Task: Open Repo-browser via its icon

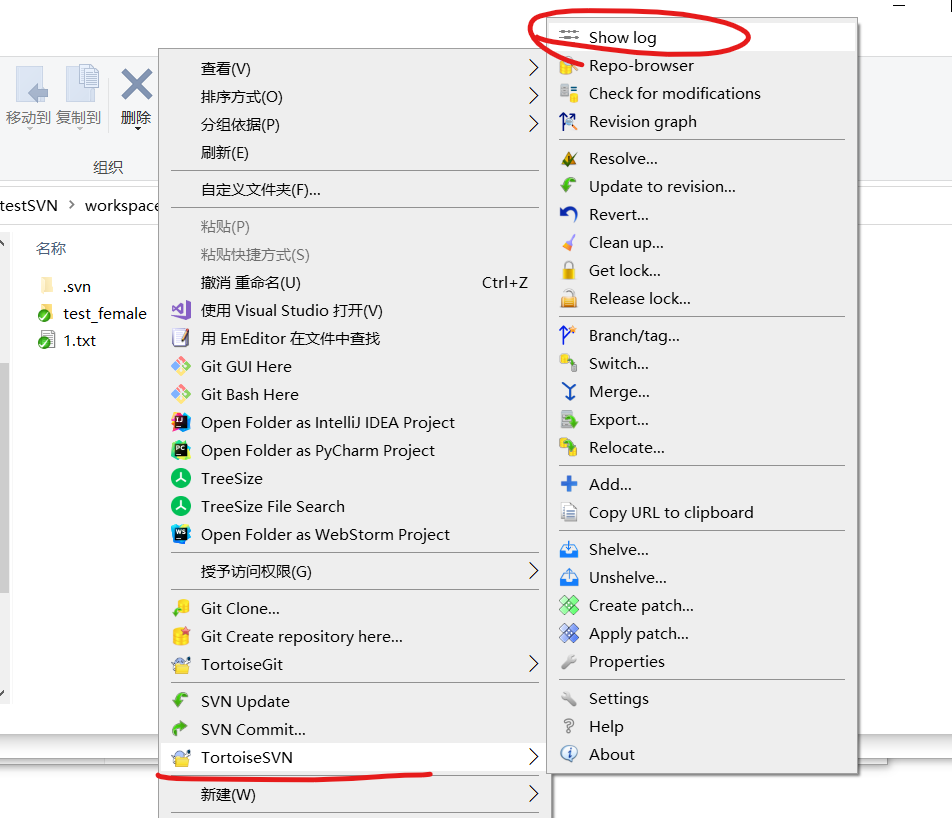Action: 569,65
